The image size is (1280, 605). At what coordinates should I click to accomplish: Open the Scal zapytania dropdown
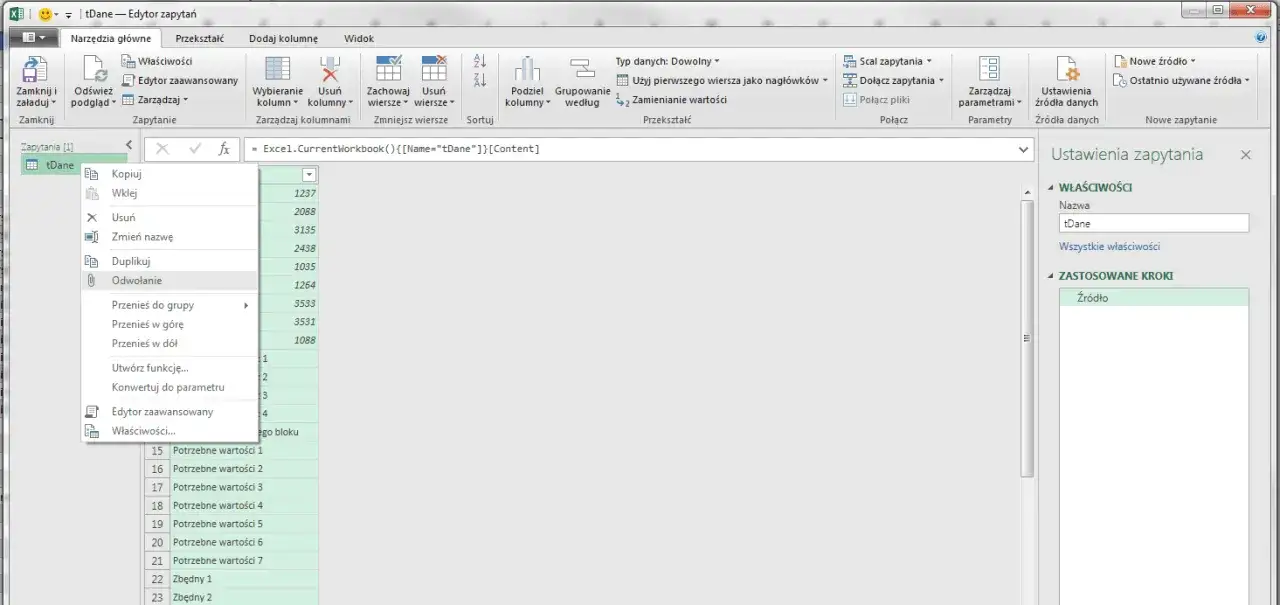click(888, 61)
